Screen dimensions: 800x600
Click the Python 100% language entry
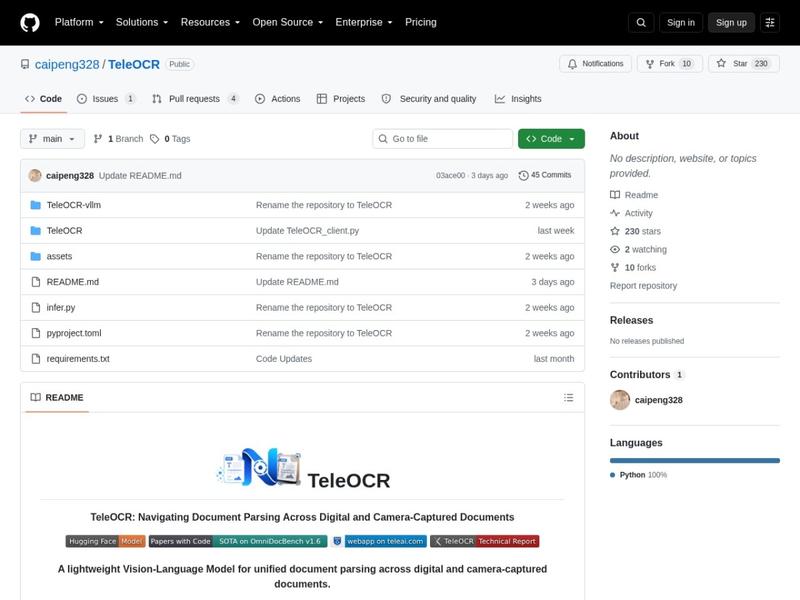point(638,475)
